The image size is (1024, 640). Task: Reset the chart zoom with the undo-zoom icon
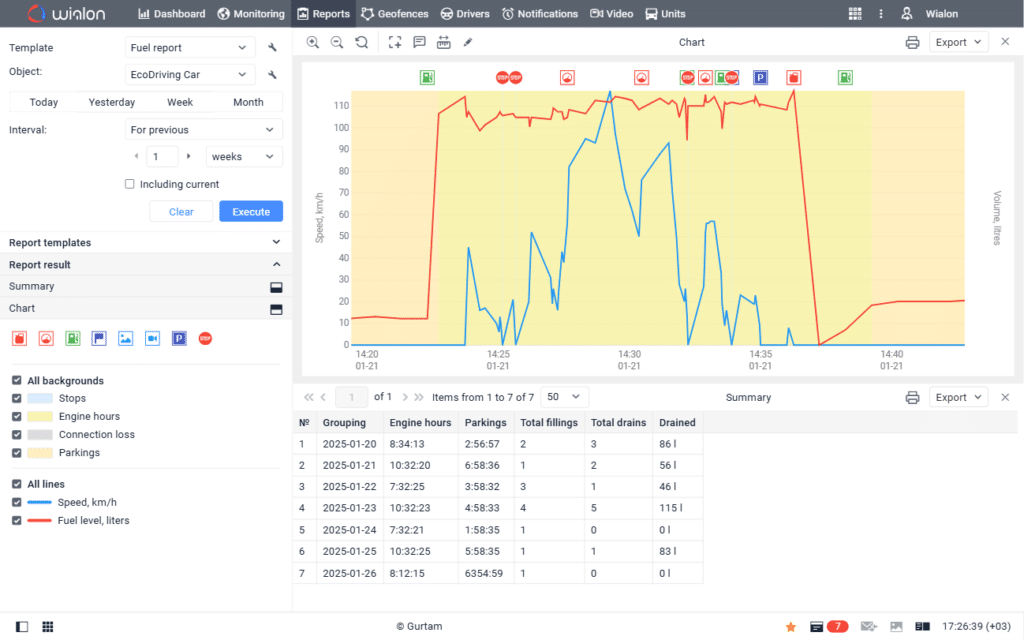[x=362, y=42]
